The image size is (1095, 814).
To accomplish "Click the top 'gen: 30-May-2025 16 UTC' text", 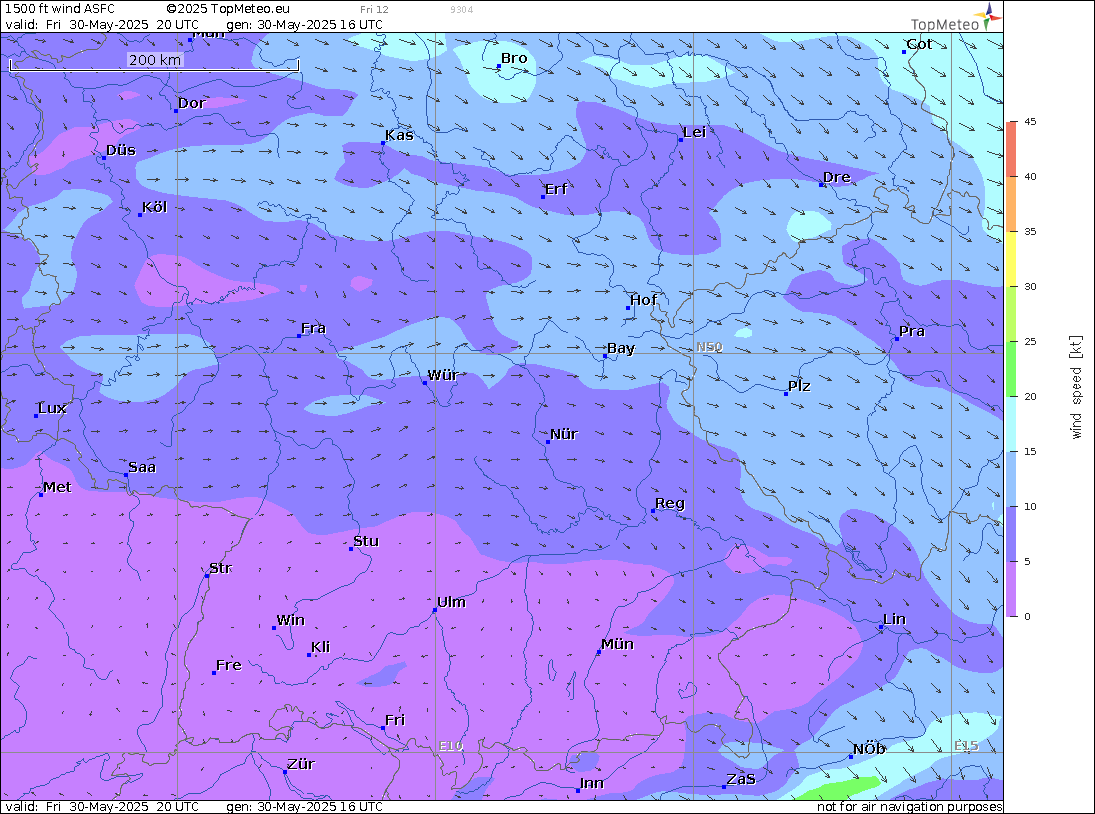I will [x=304, y=24].
